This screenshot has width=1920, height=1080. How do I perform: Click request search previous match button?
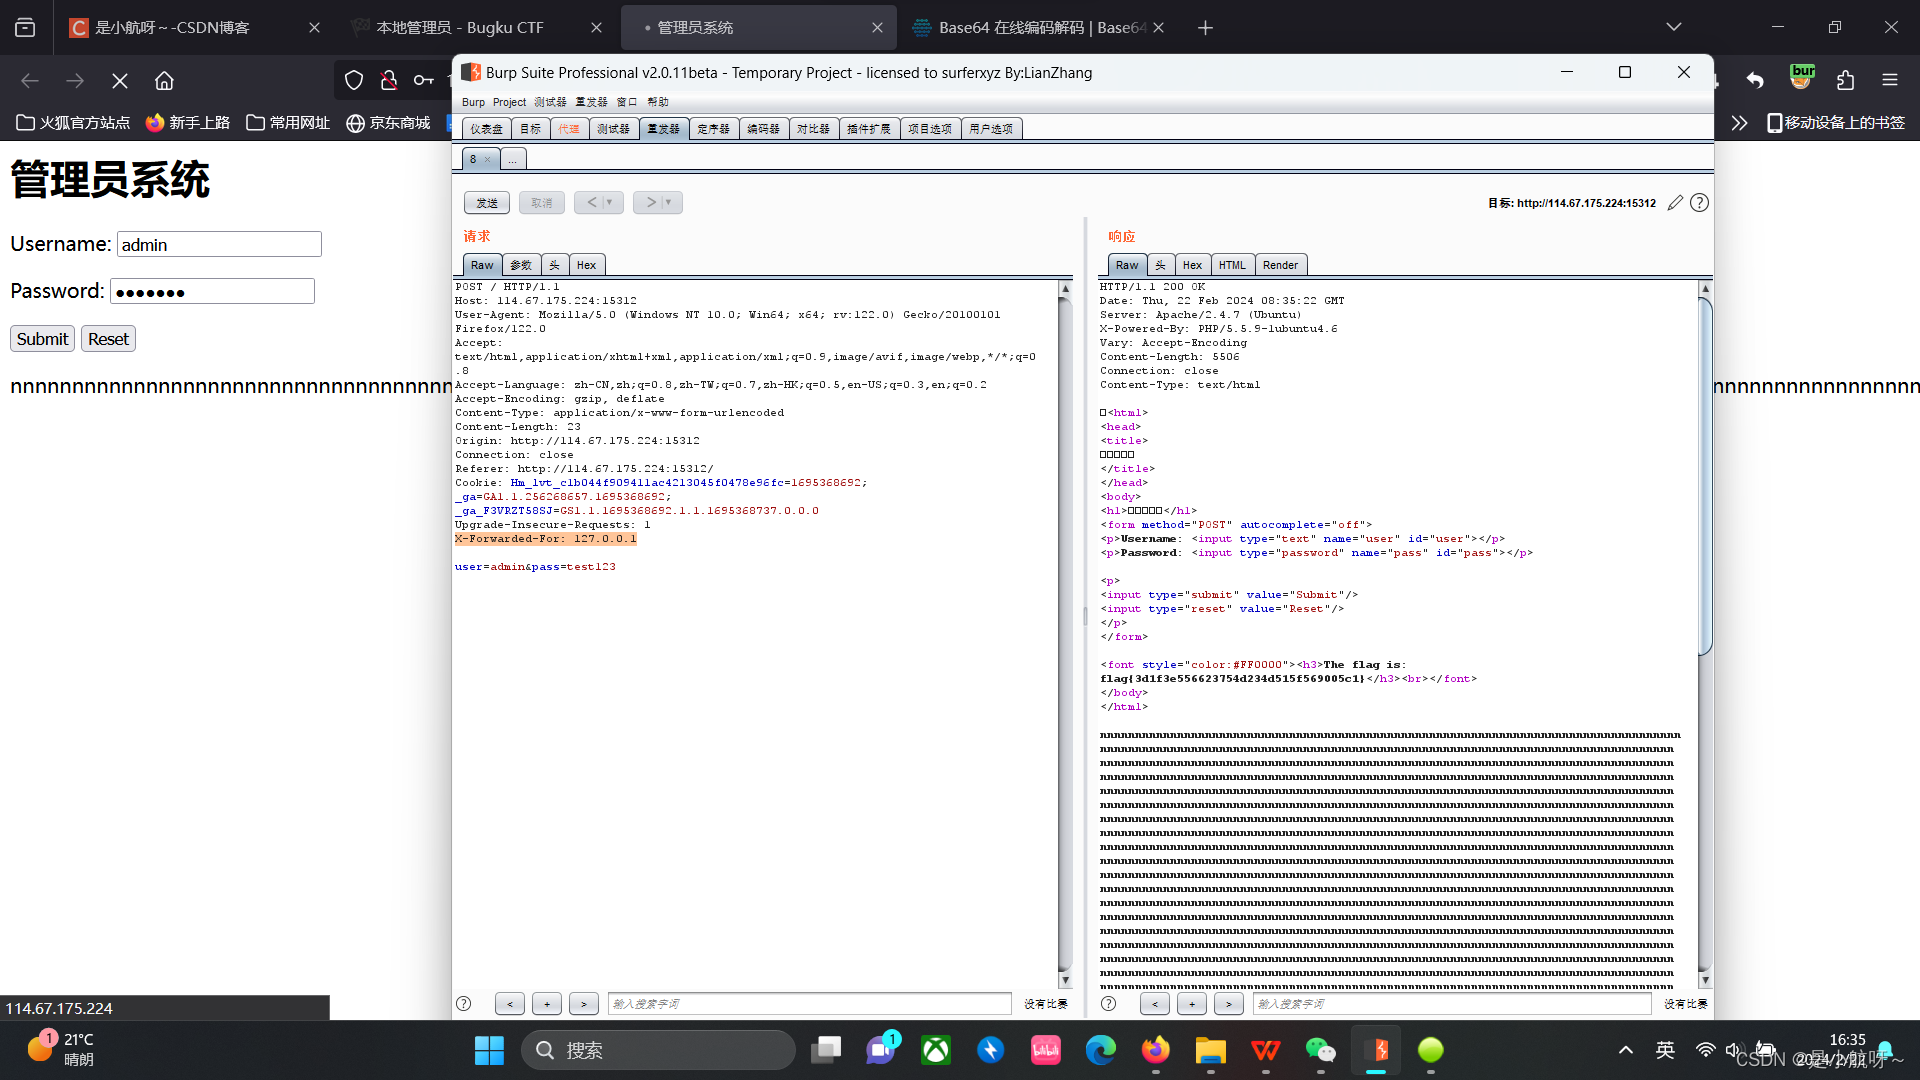point(510,1003)
